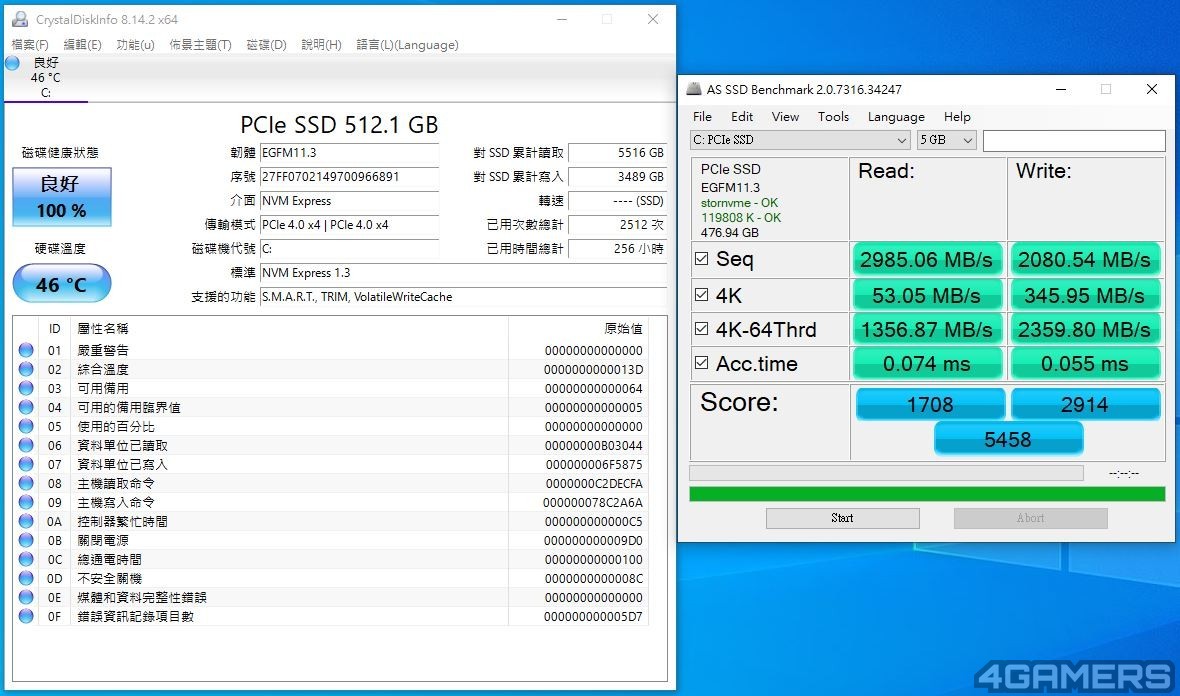Viewport: 1180px width, 696px height.
Task: Click status orb of attribute 04 可用的備用臨界值
Action: (26, 407)
